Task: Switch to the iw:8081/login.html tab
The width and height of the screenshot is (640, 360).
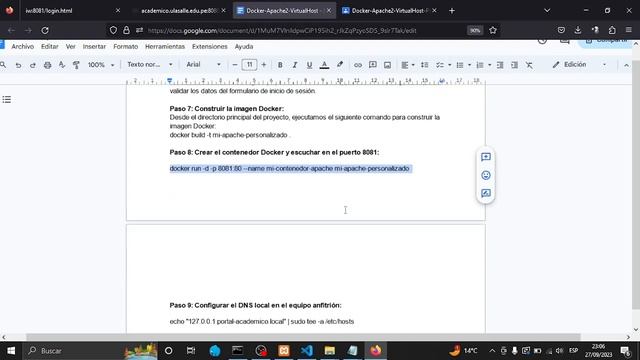Action: point(72,11)
